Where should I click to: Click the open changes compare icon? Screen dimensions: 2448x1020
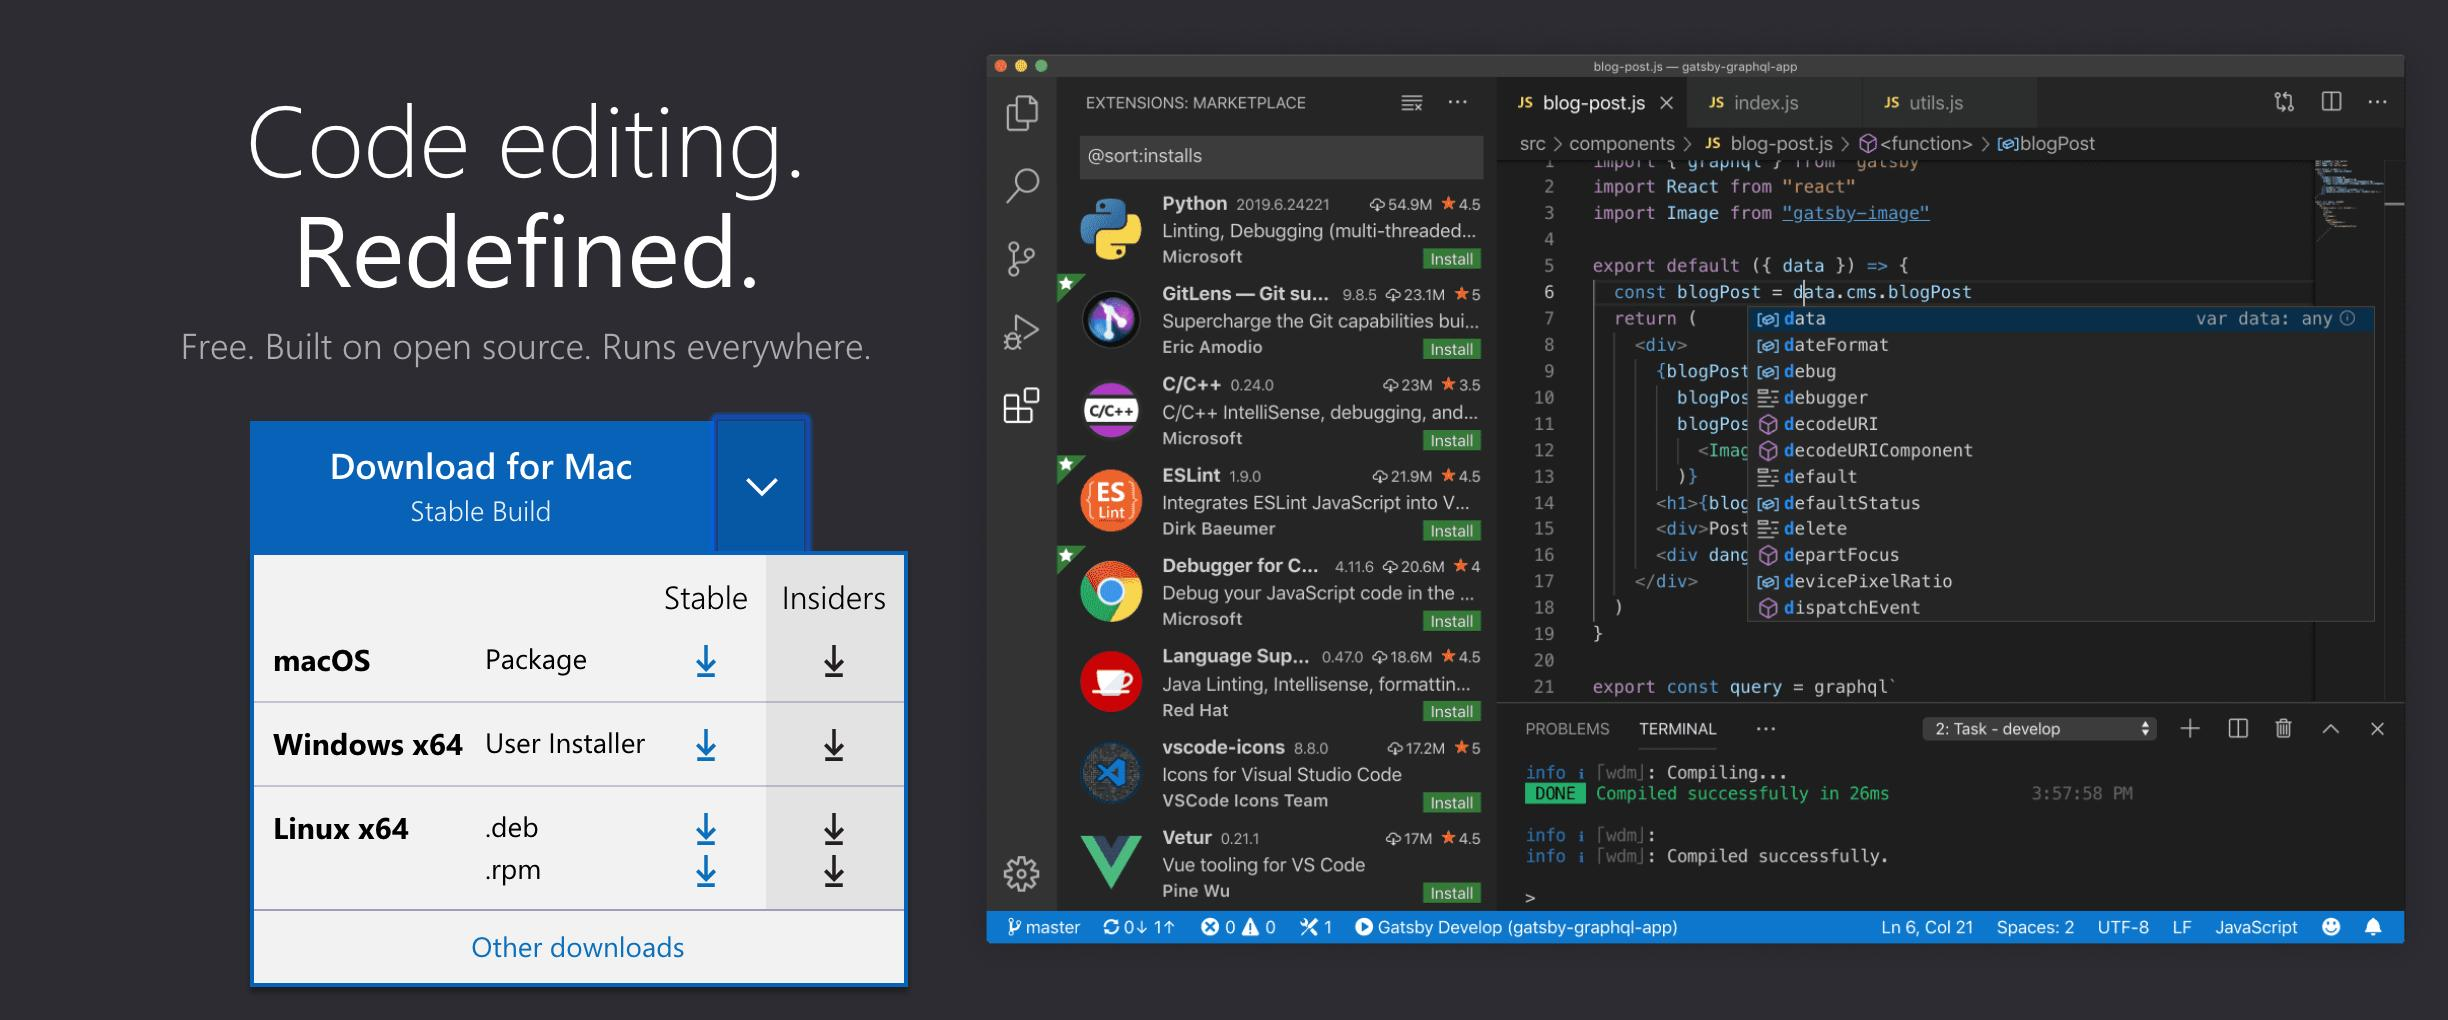pyautogui.click(x=2284, y=102)
